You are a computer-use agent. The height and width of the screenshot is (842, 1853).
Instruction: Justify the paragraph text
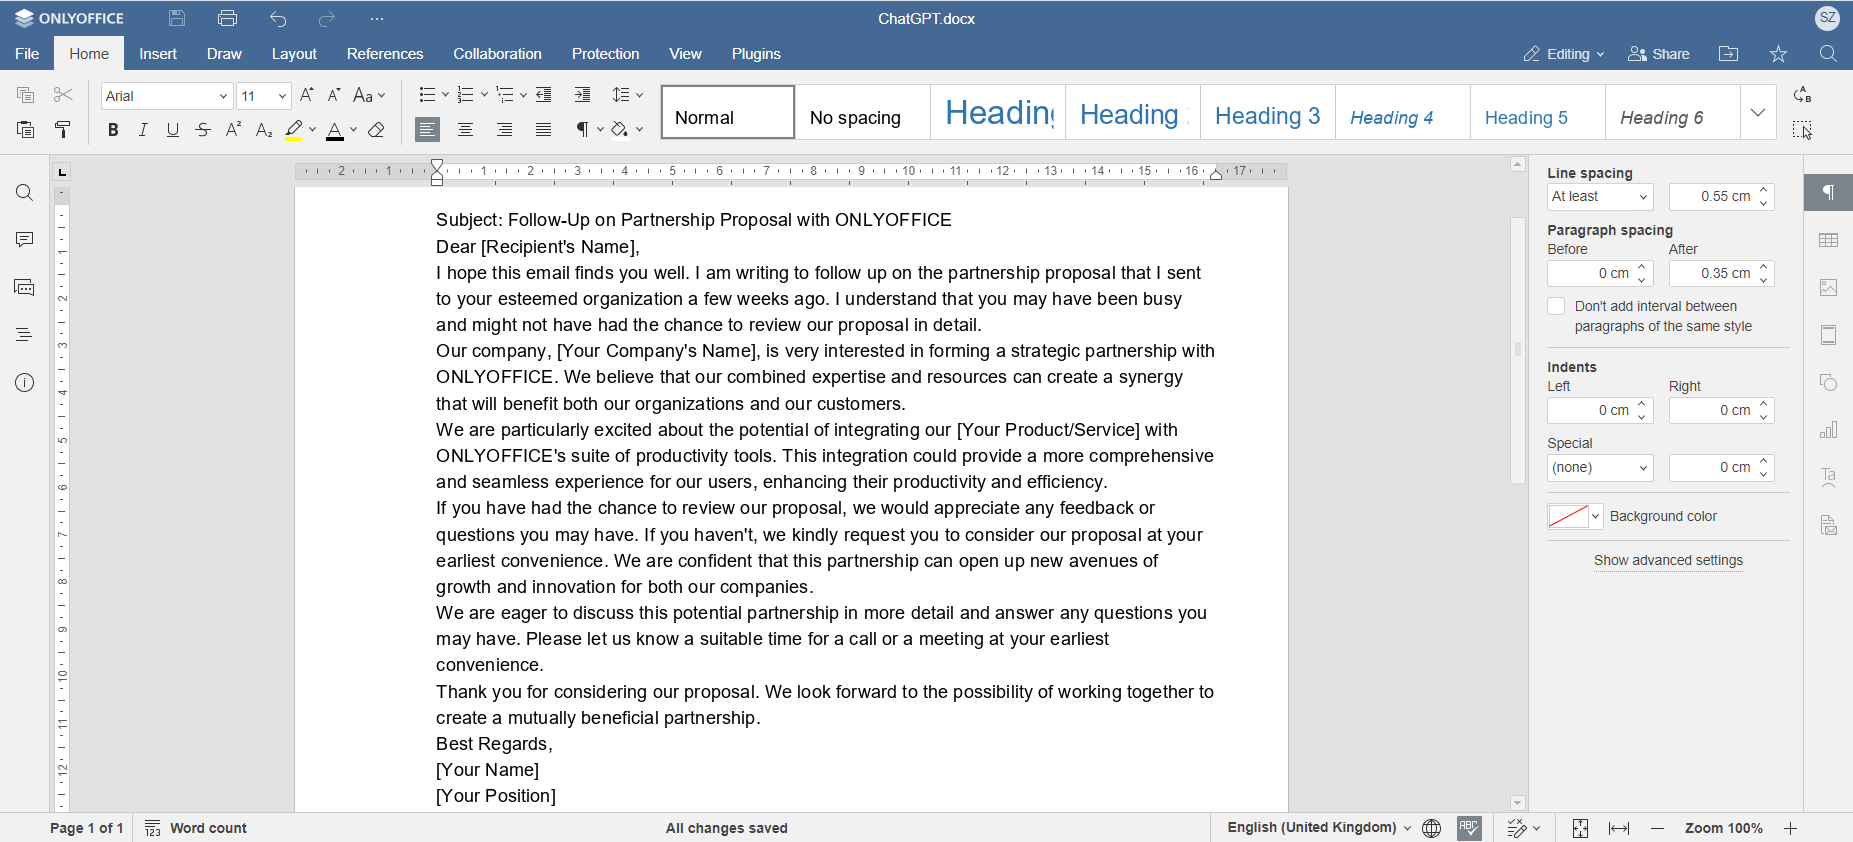pyautogui.click(x=543, y=130)
